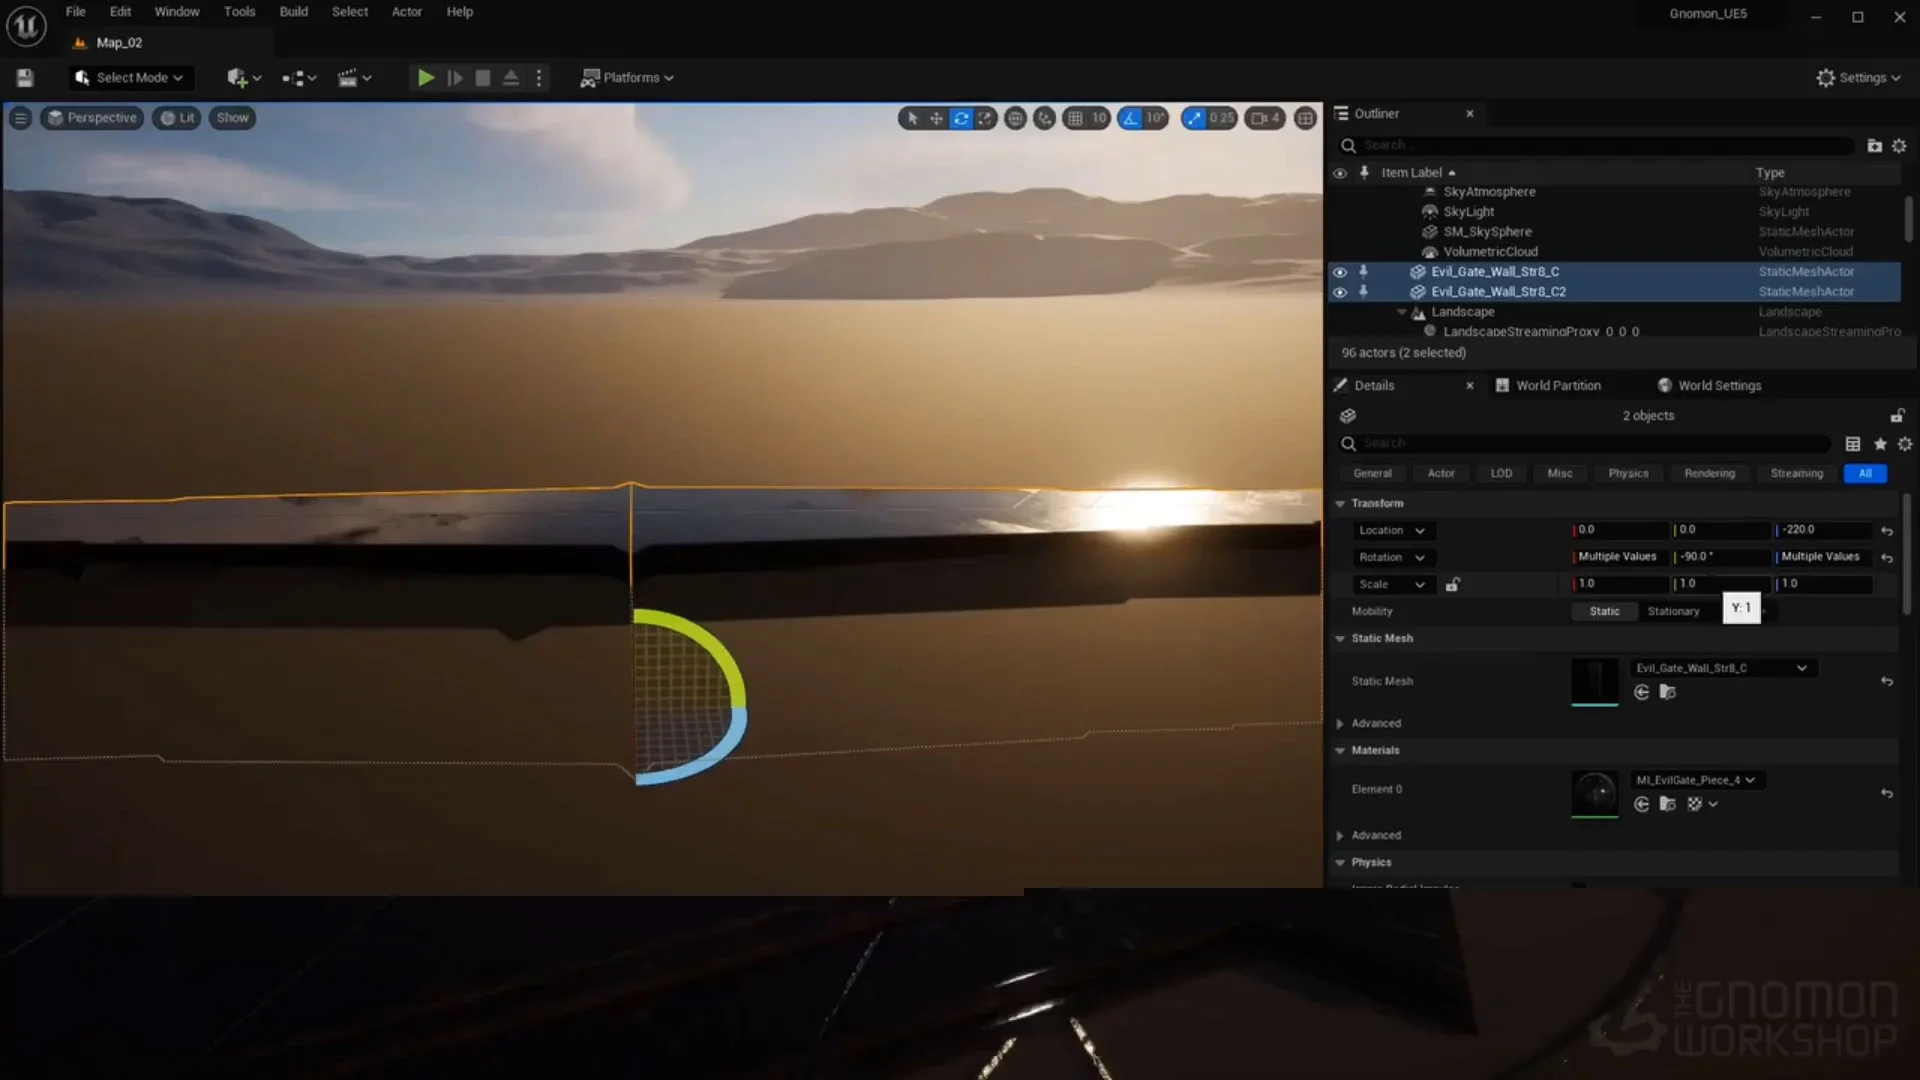The height and width of the screenshot is (1080, 1920).
Task: Click the skip frame playback button
Action: [x=454, y=78]
